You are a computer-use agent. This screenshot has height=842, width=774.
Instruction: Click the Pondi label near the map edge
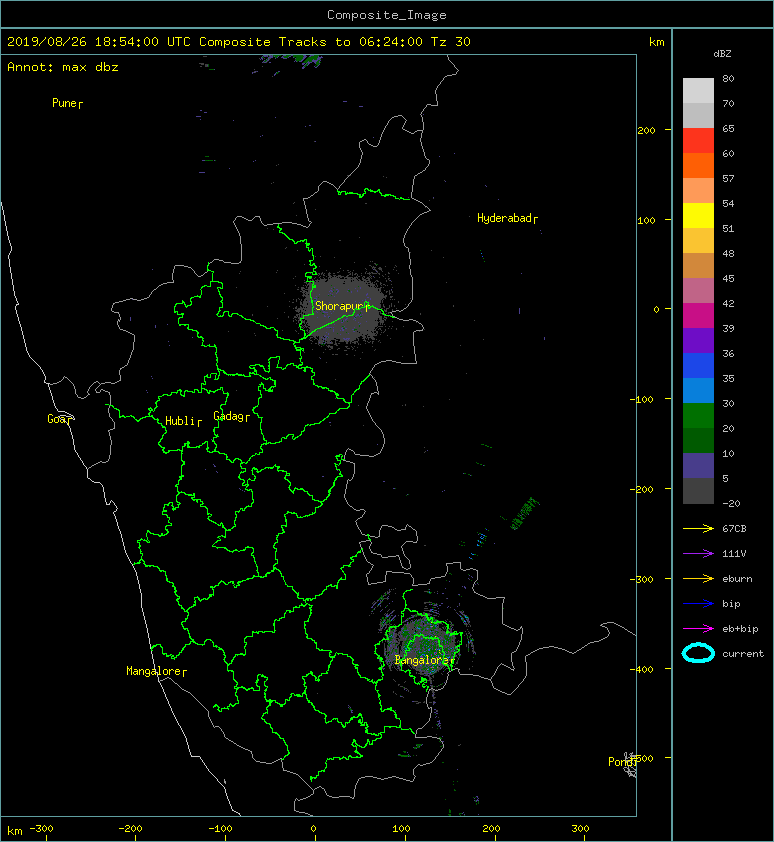point(622,762)
